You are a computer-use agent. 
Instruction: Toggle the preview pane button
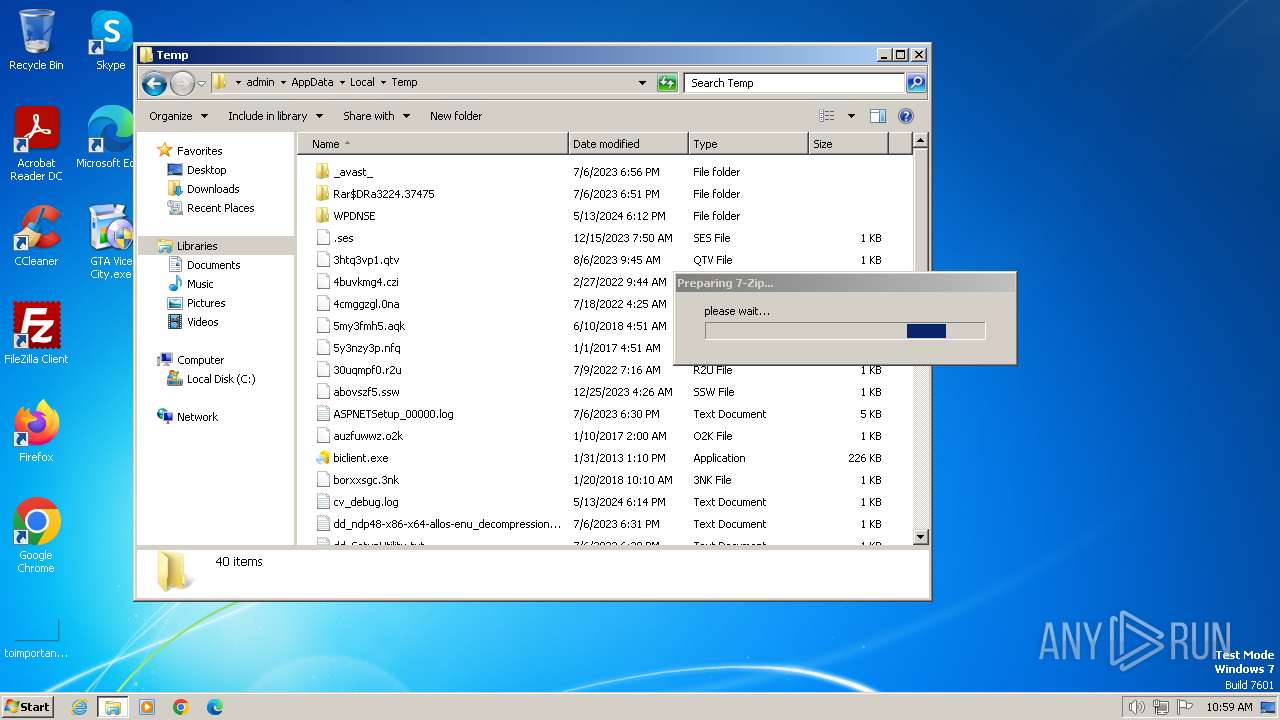877,116
